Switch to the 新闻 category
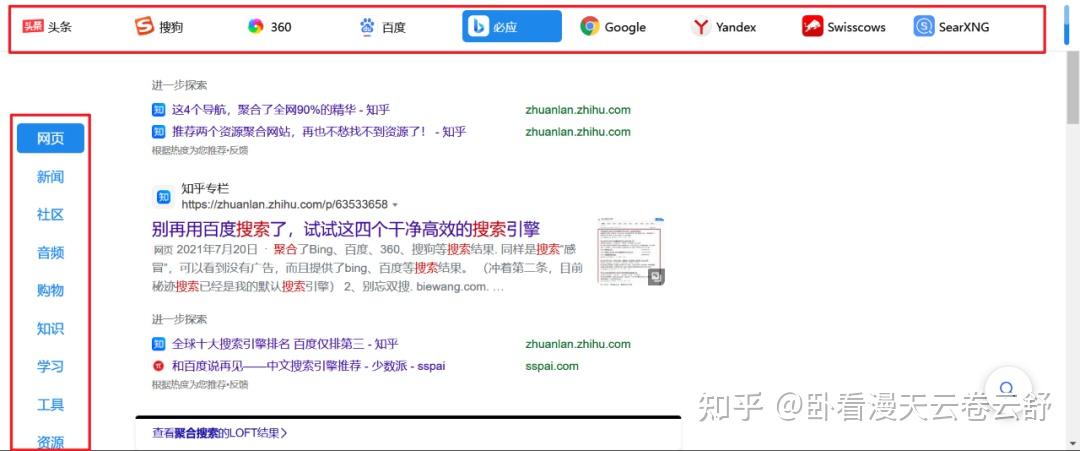 (50, 177)
